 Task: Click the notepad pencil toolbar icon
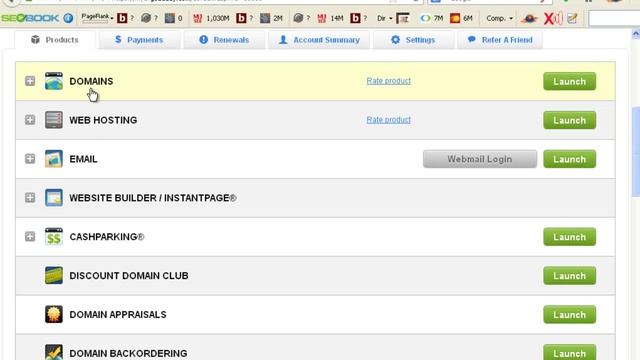pyautogui.click(x=572, y=18)
